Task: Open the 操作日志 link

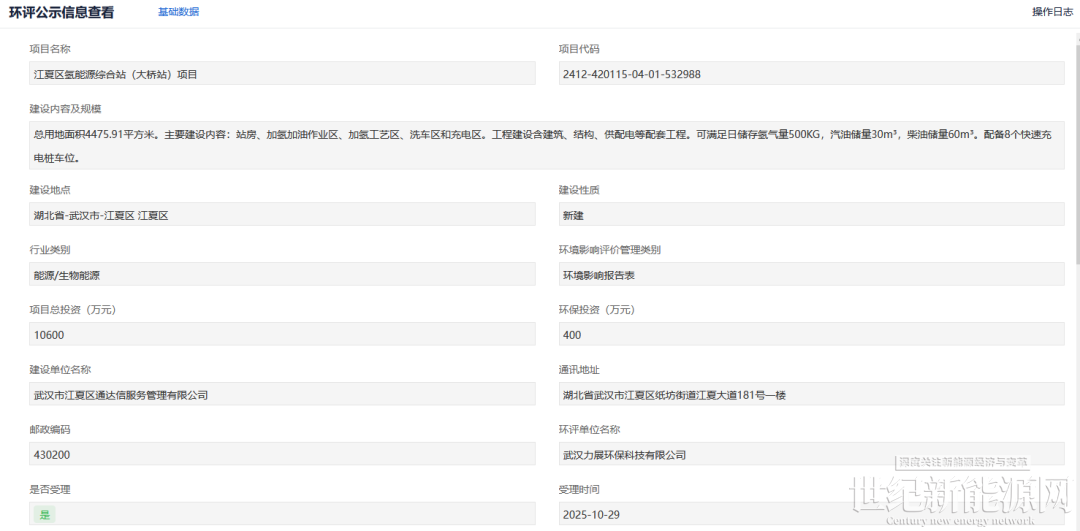Action: pos(1052,12)
